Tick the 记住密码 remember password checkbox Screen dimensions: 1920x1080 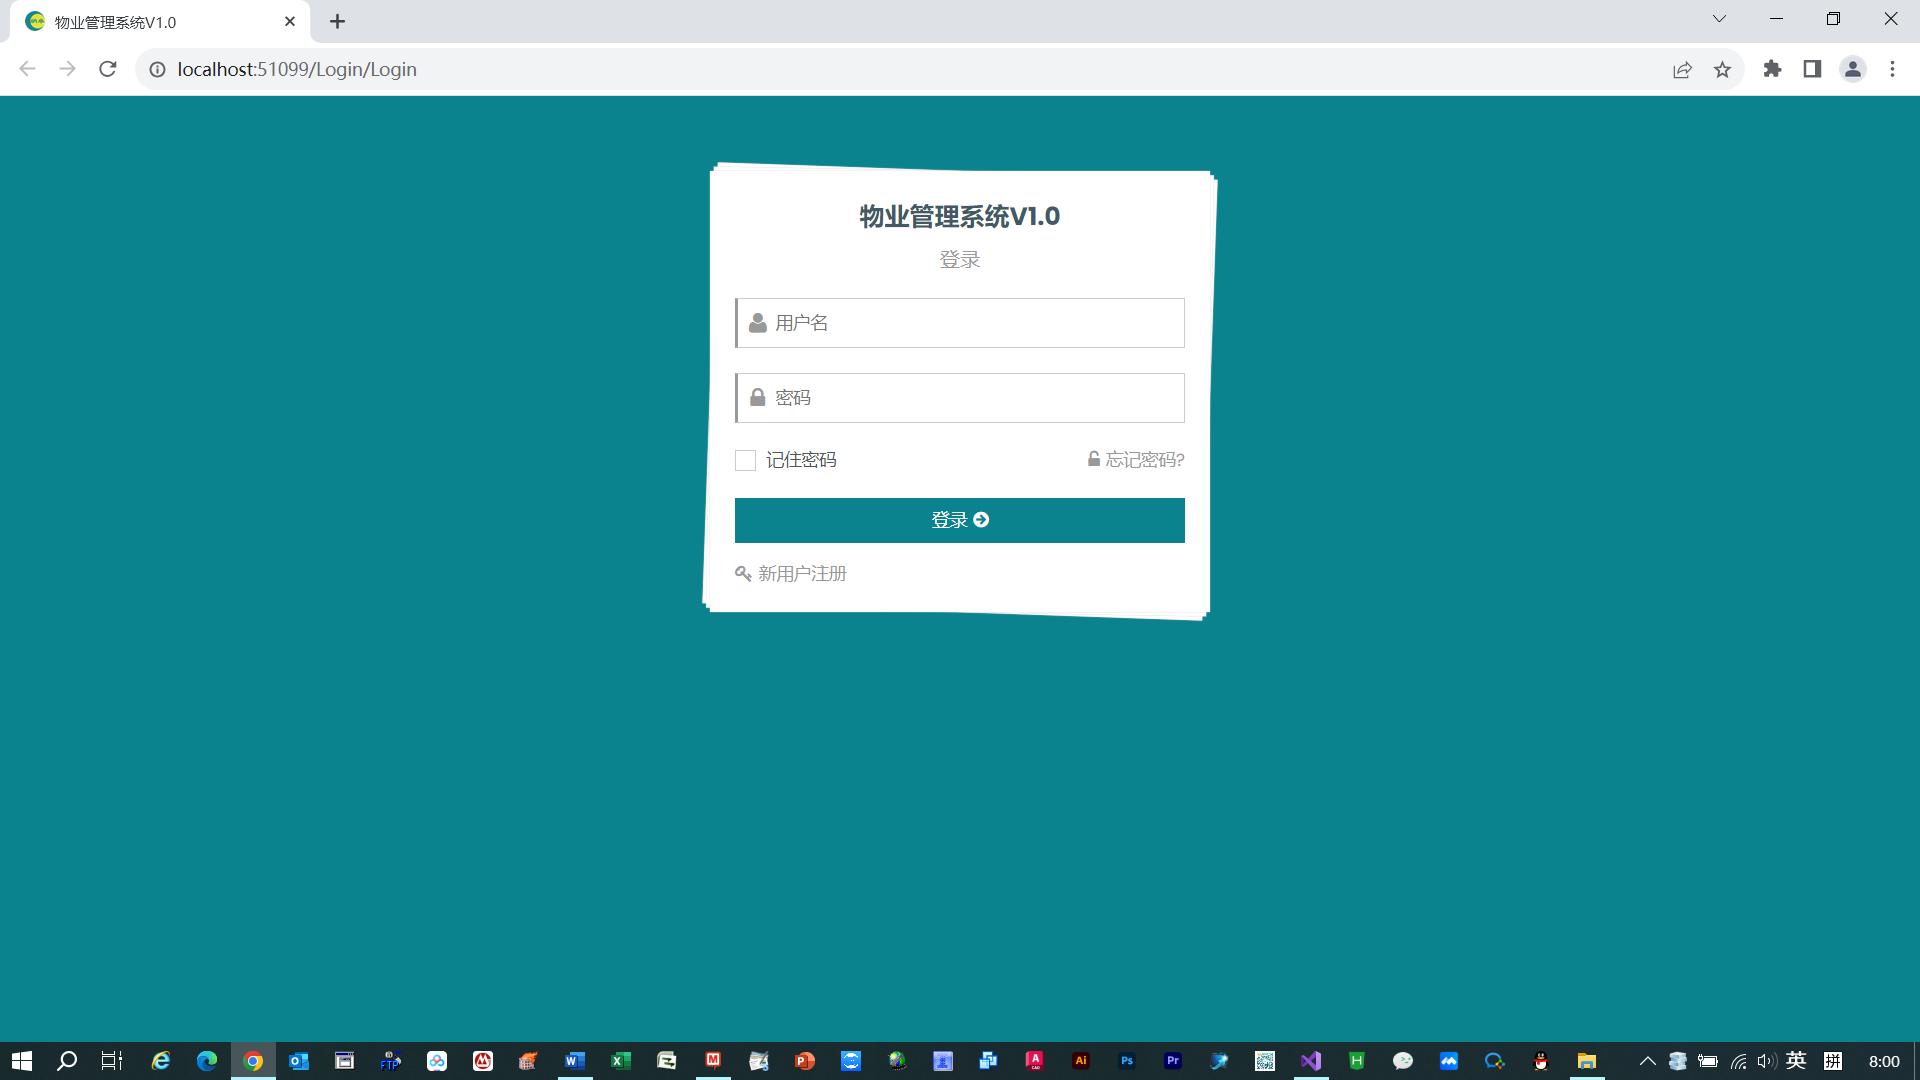[x=745, y=460]
